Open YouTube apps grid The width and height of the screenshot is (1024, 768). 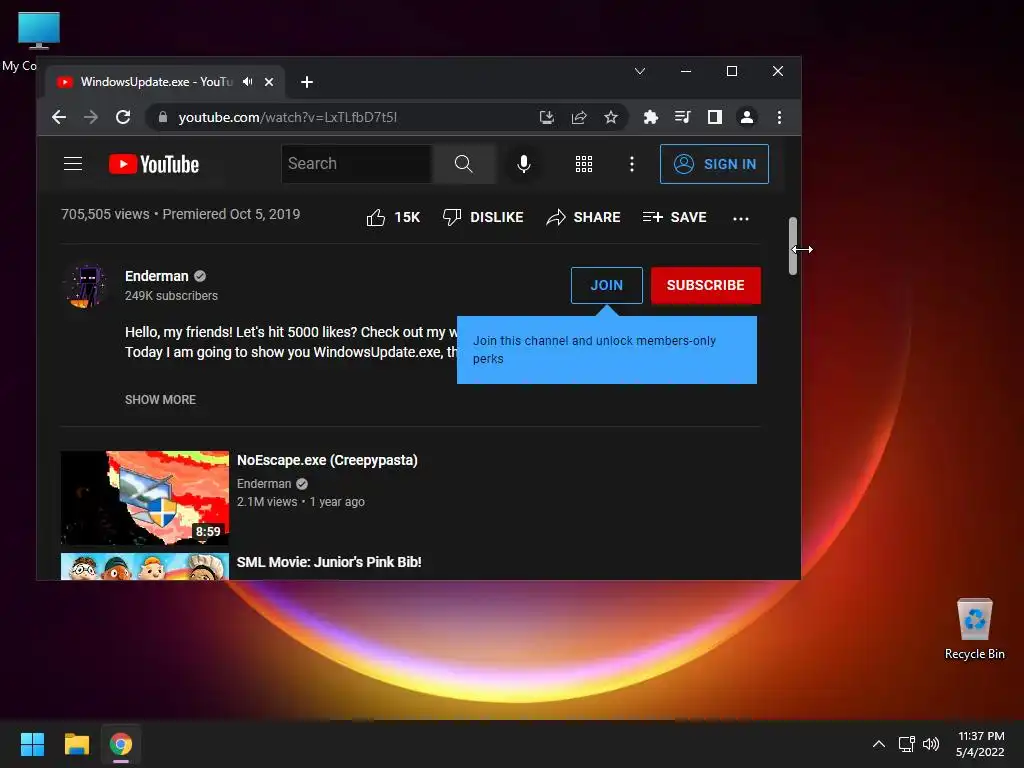coord(584,164)
